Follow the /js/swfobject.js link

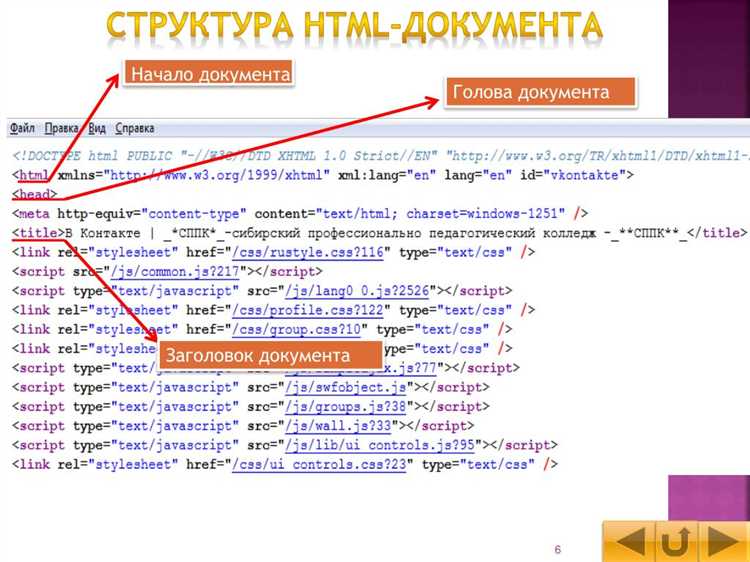point(345,387)
